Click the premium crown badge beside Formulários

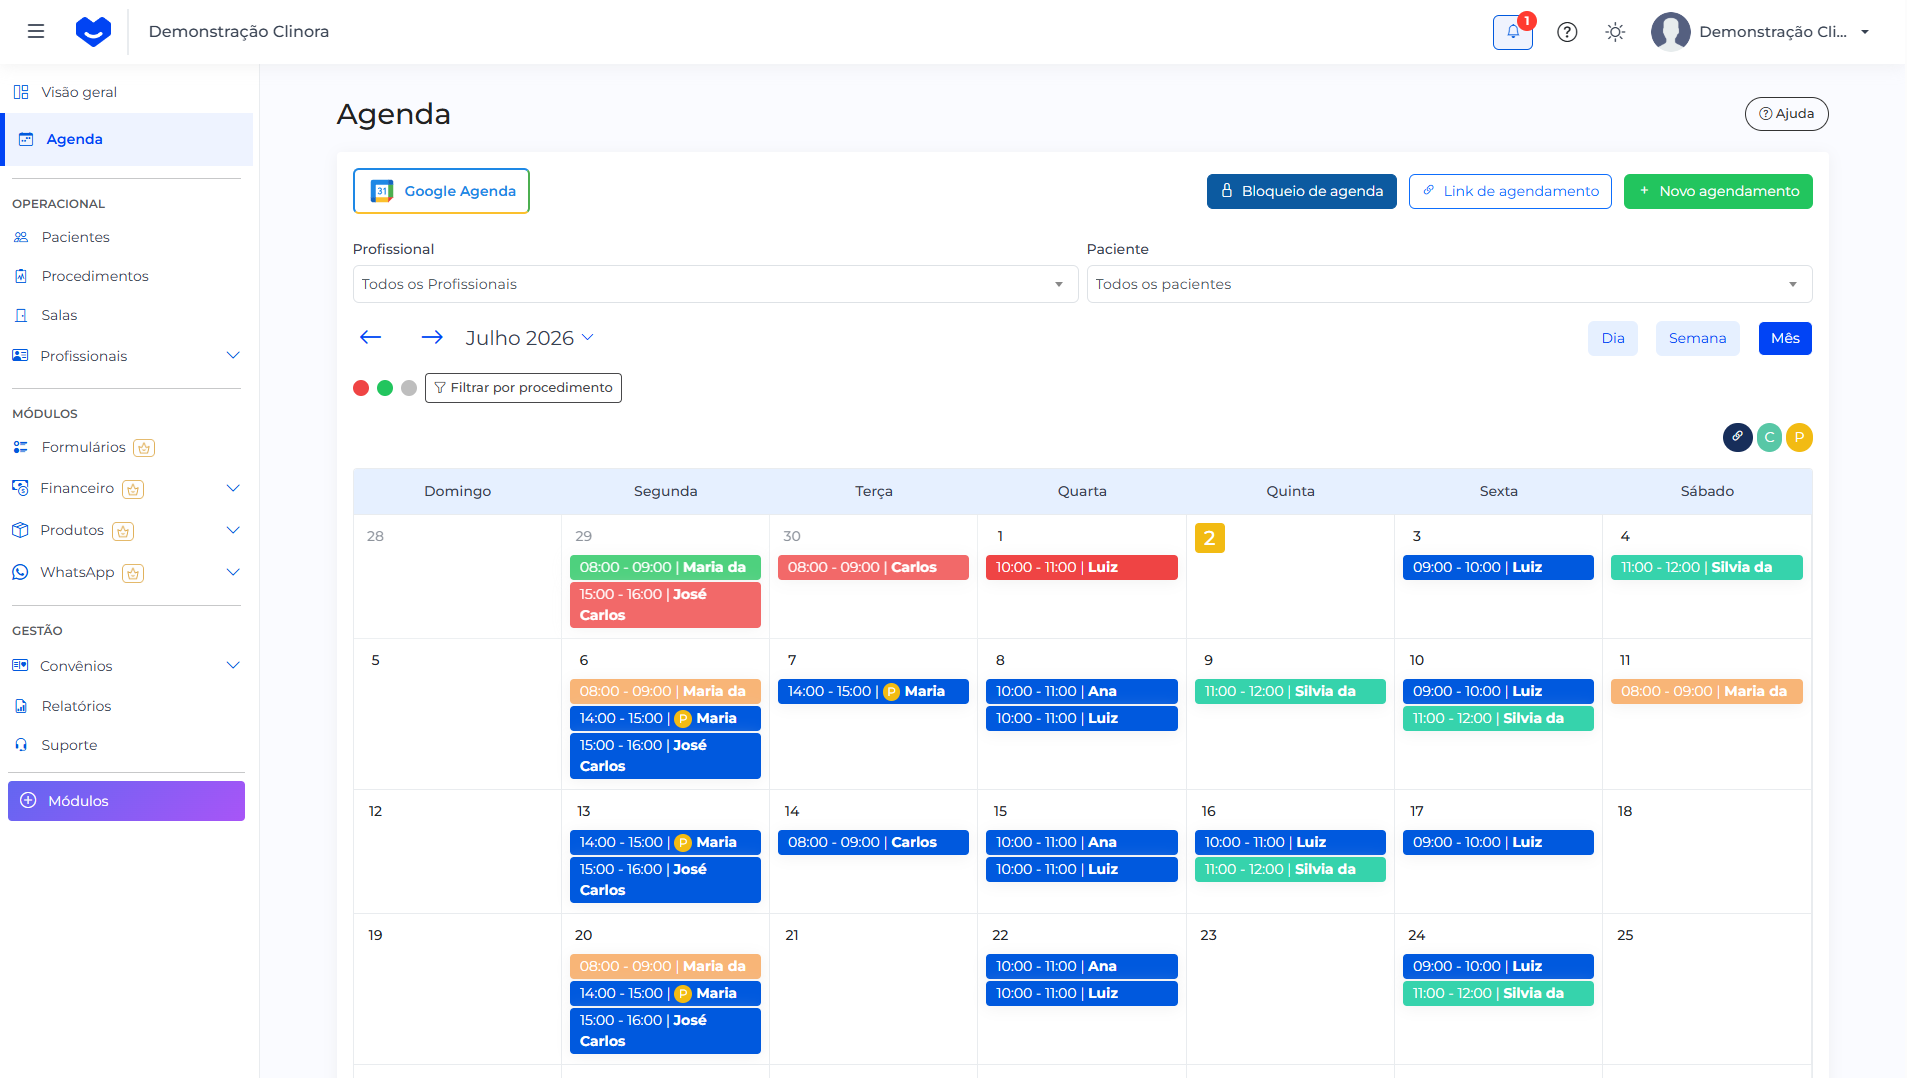click(144, 448)
